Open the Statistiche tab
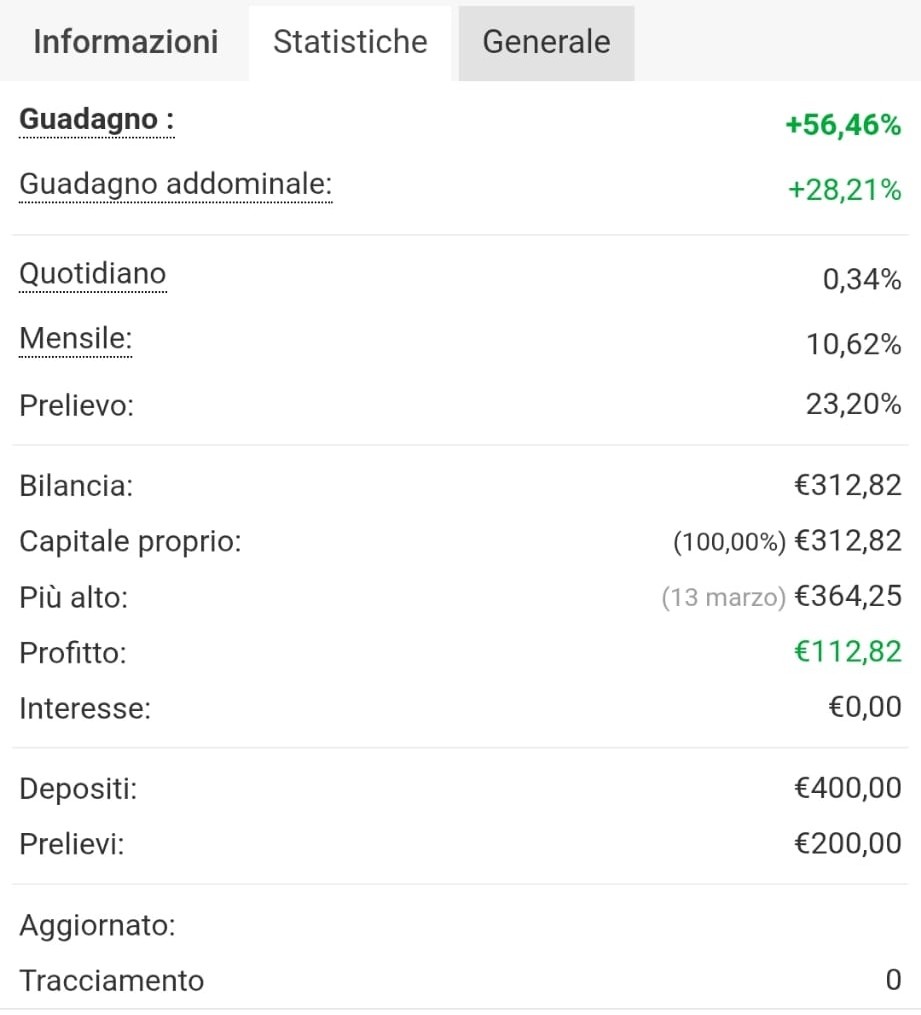The image size is (921, 1015). click(x=350, y=42)
